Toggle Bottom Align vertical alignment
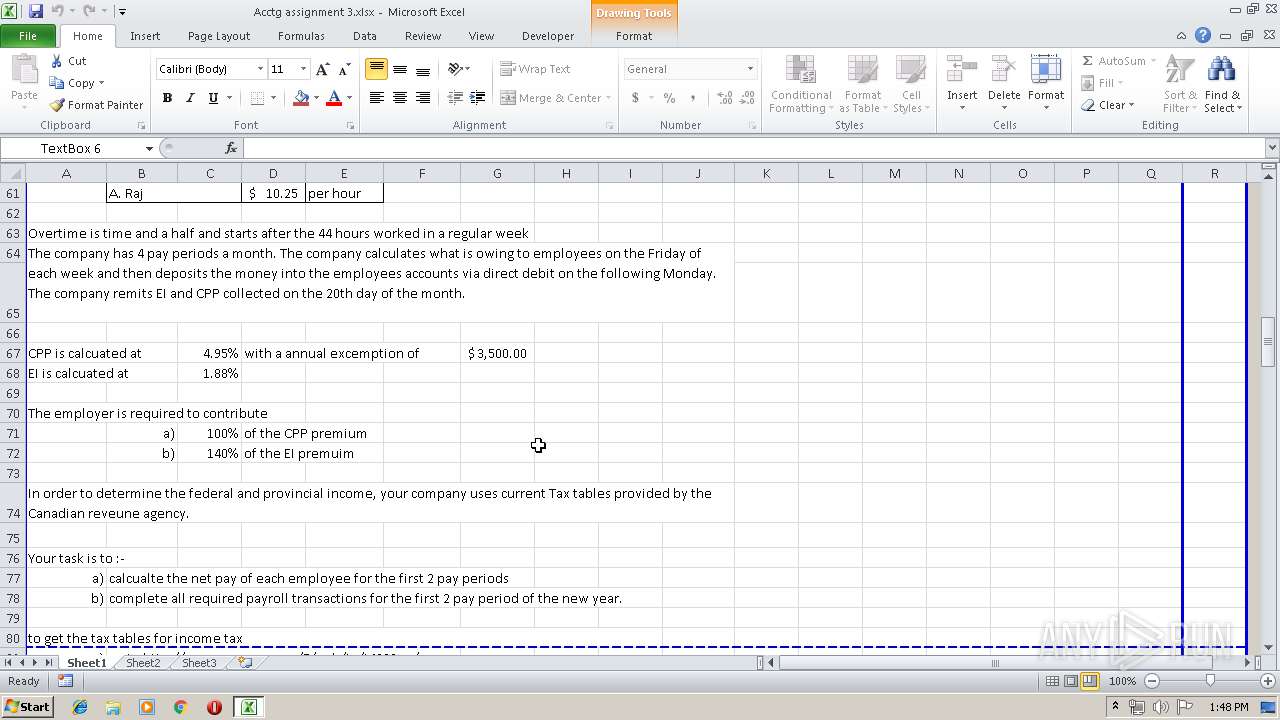This screenshot has height=720, width=1280. (x=423, y=69)
